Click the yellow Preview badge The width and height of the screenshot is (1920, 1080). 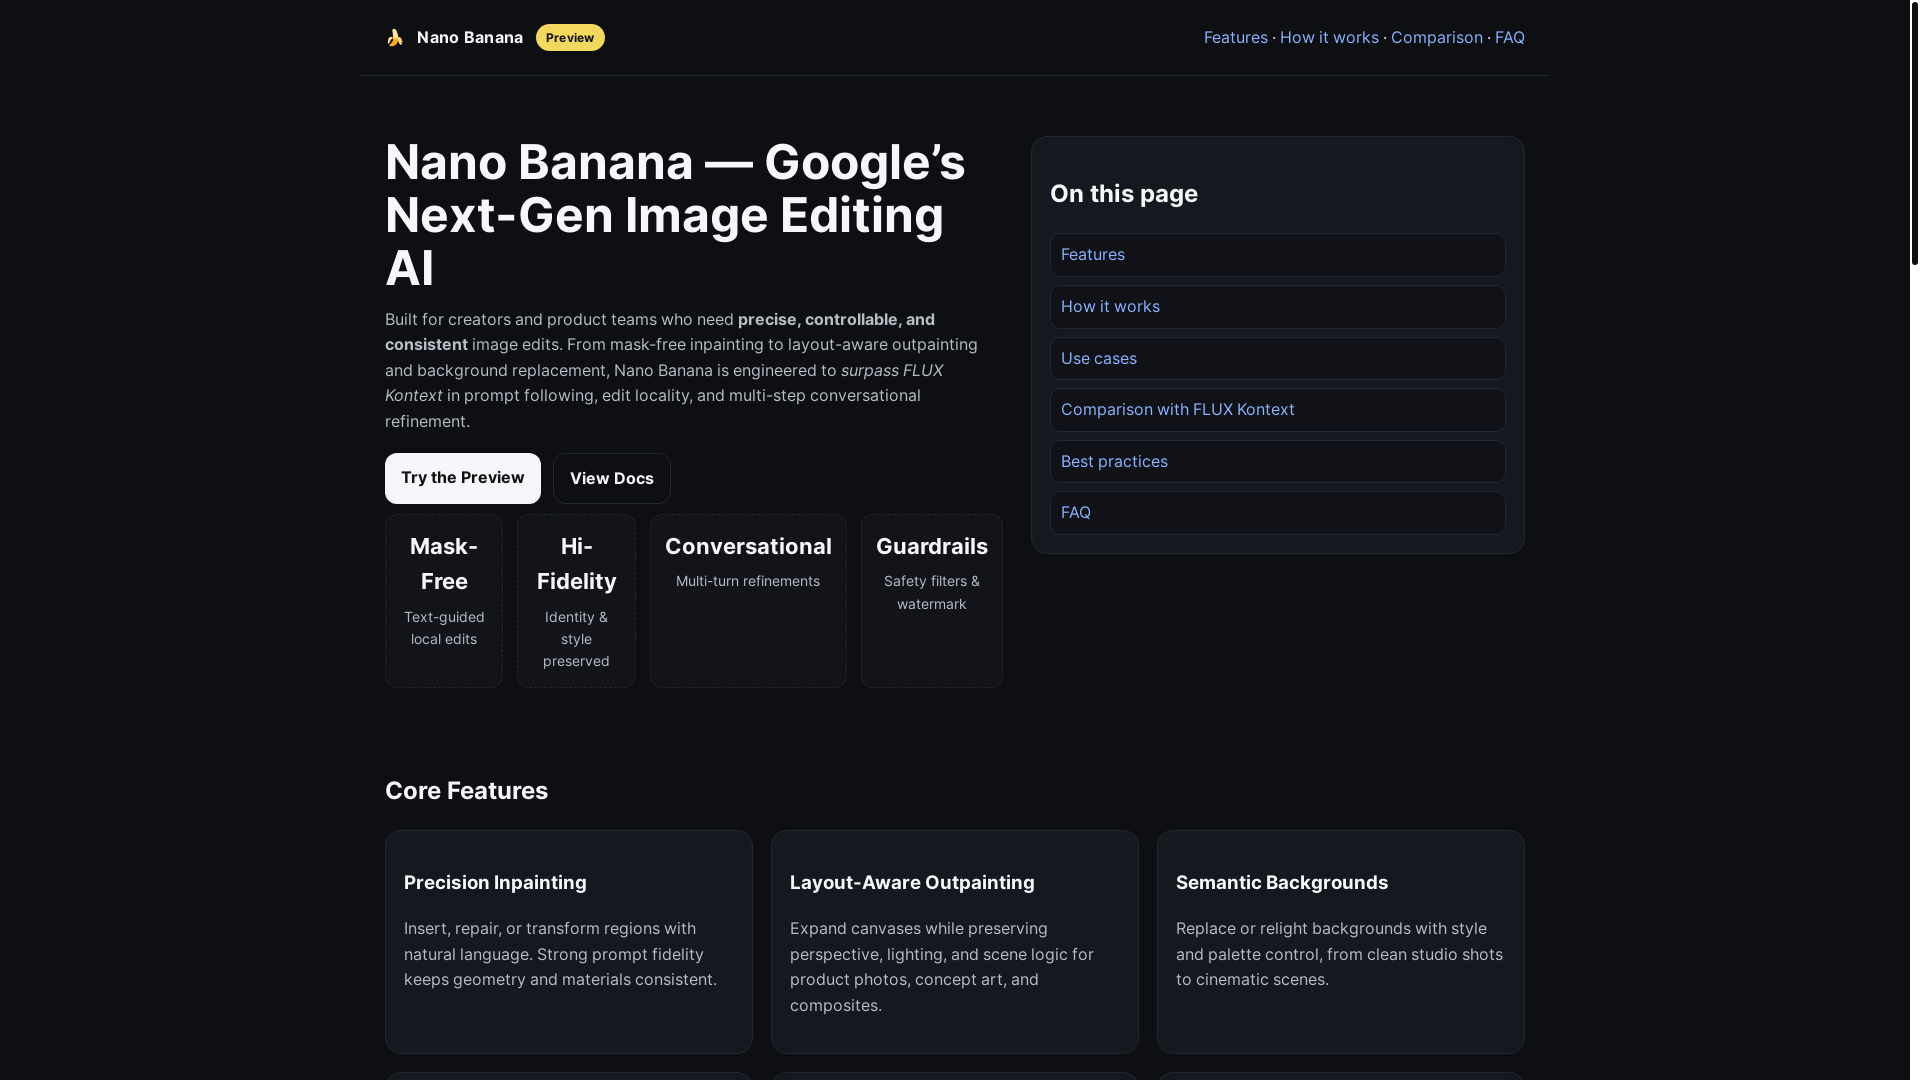(570, 37)
